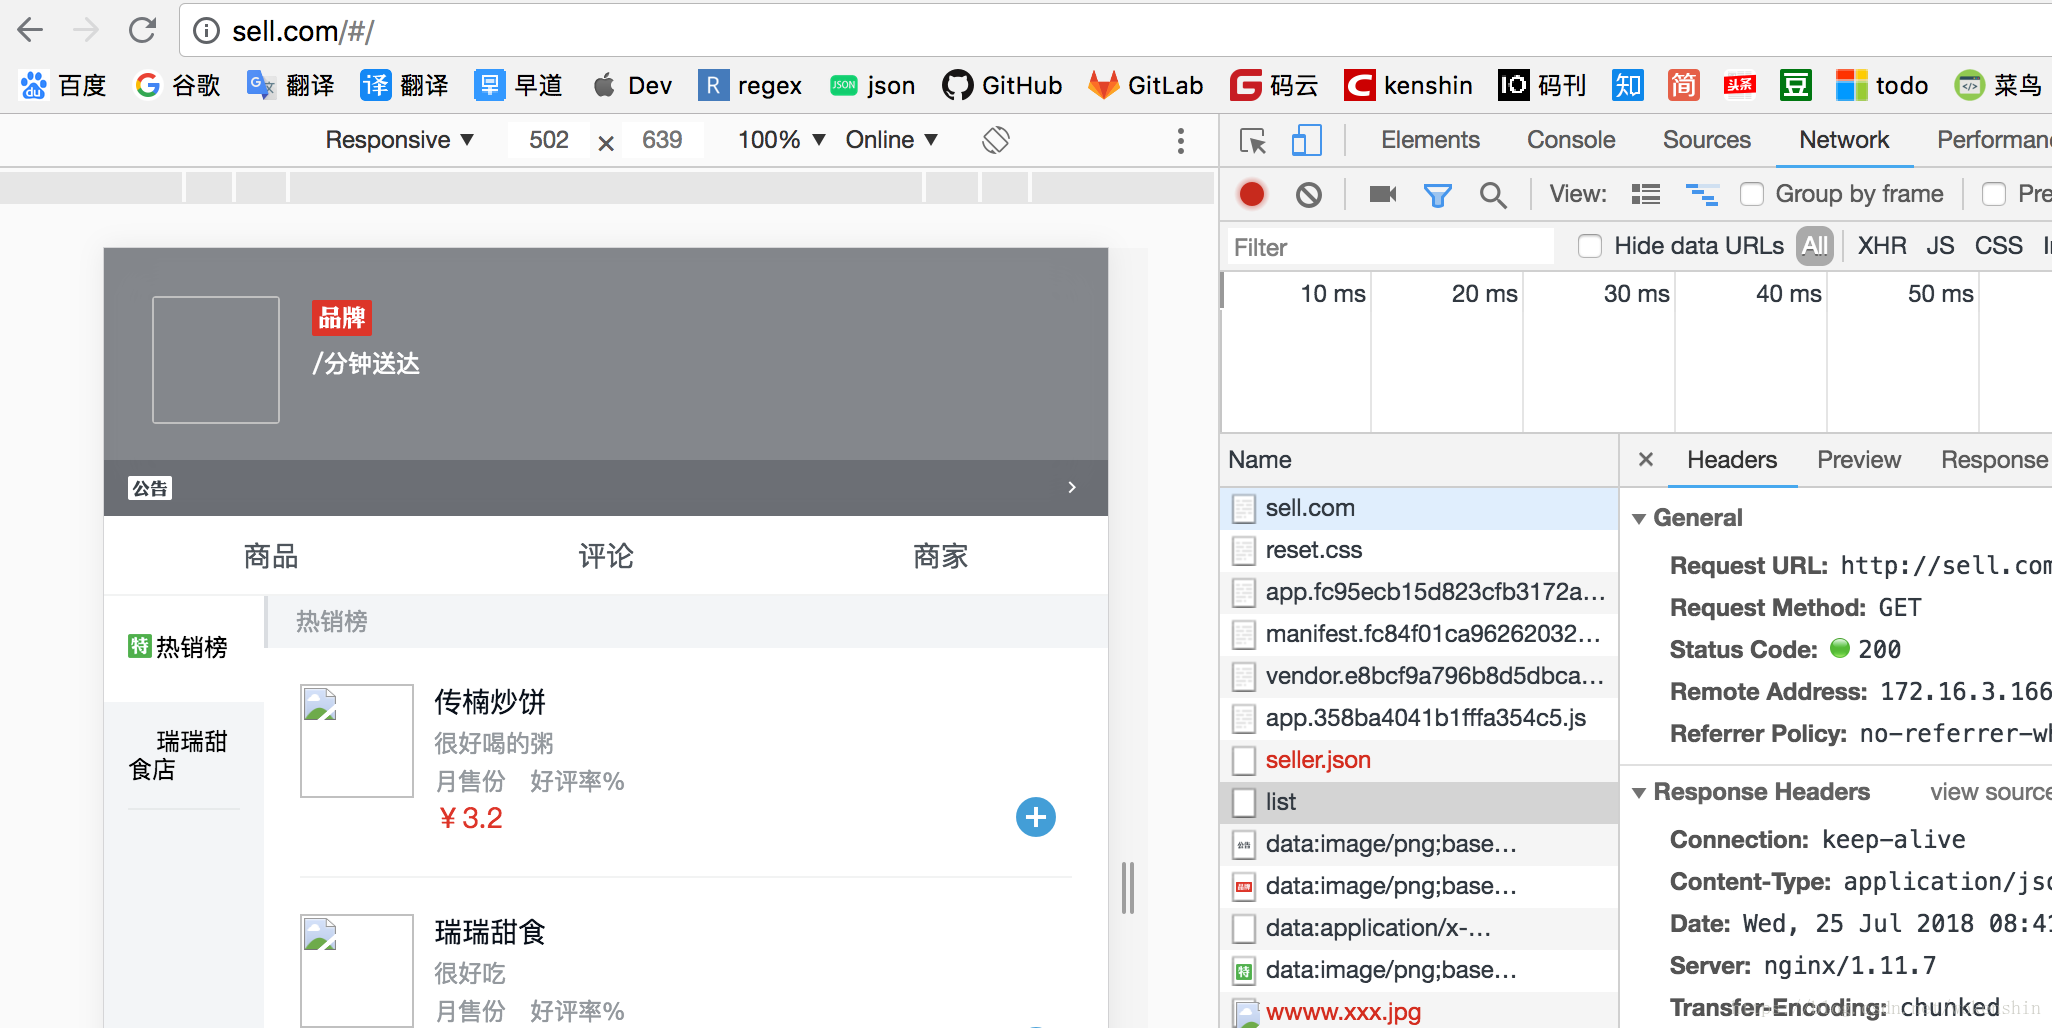Collapse the General section
Screen dimensions: 2052x1028
point(1639,518)
